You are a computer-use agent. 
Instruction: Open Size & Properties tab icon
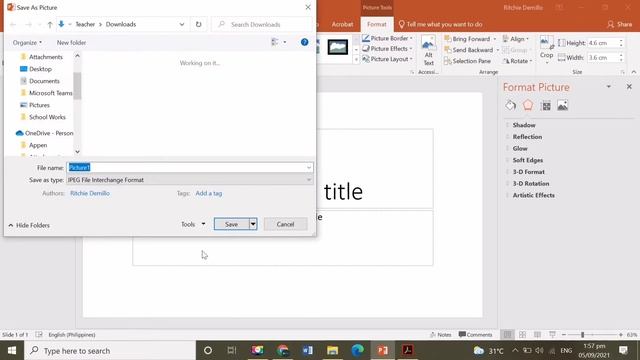pos(546,106)
